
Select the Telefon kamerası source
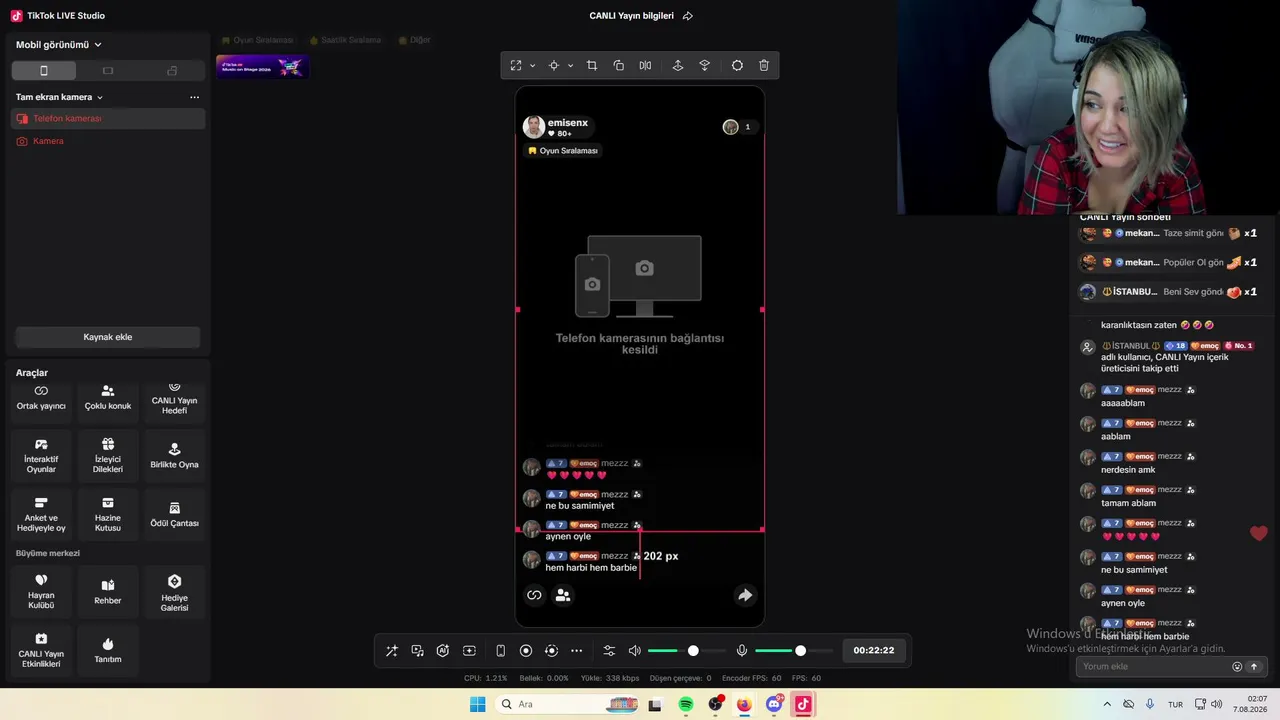[108, 118]
